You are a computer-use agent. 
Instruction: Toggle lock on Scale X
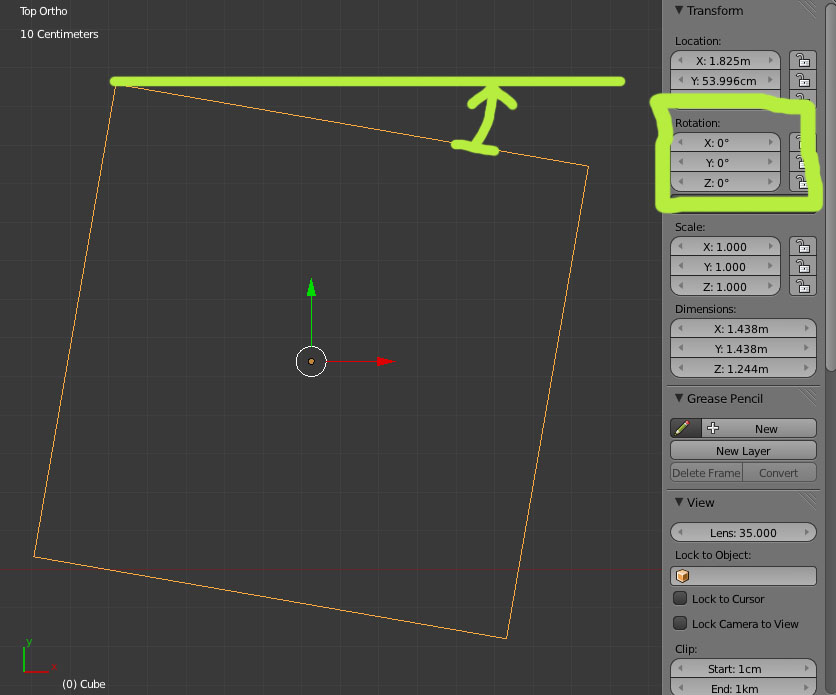(x=802, y=246)
